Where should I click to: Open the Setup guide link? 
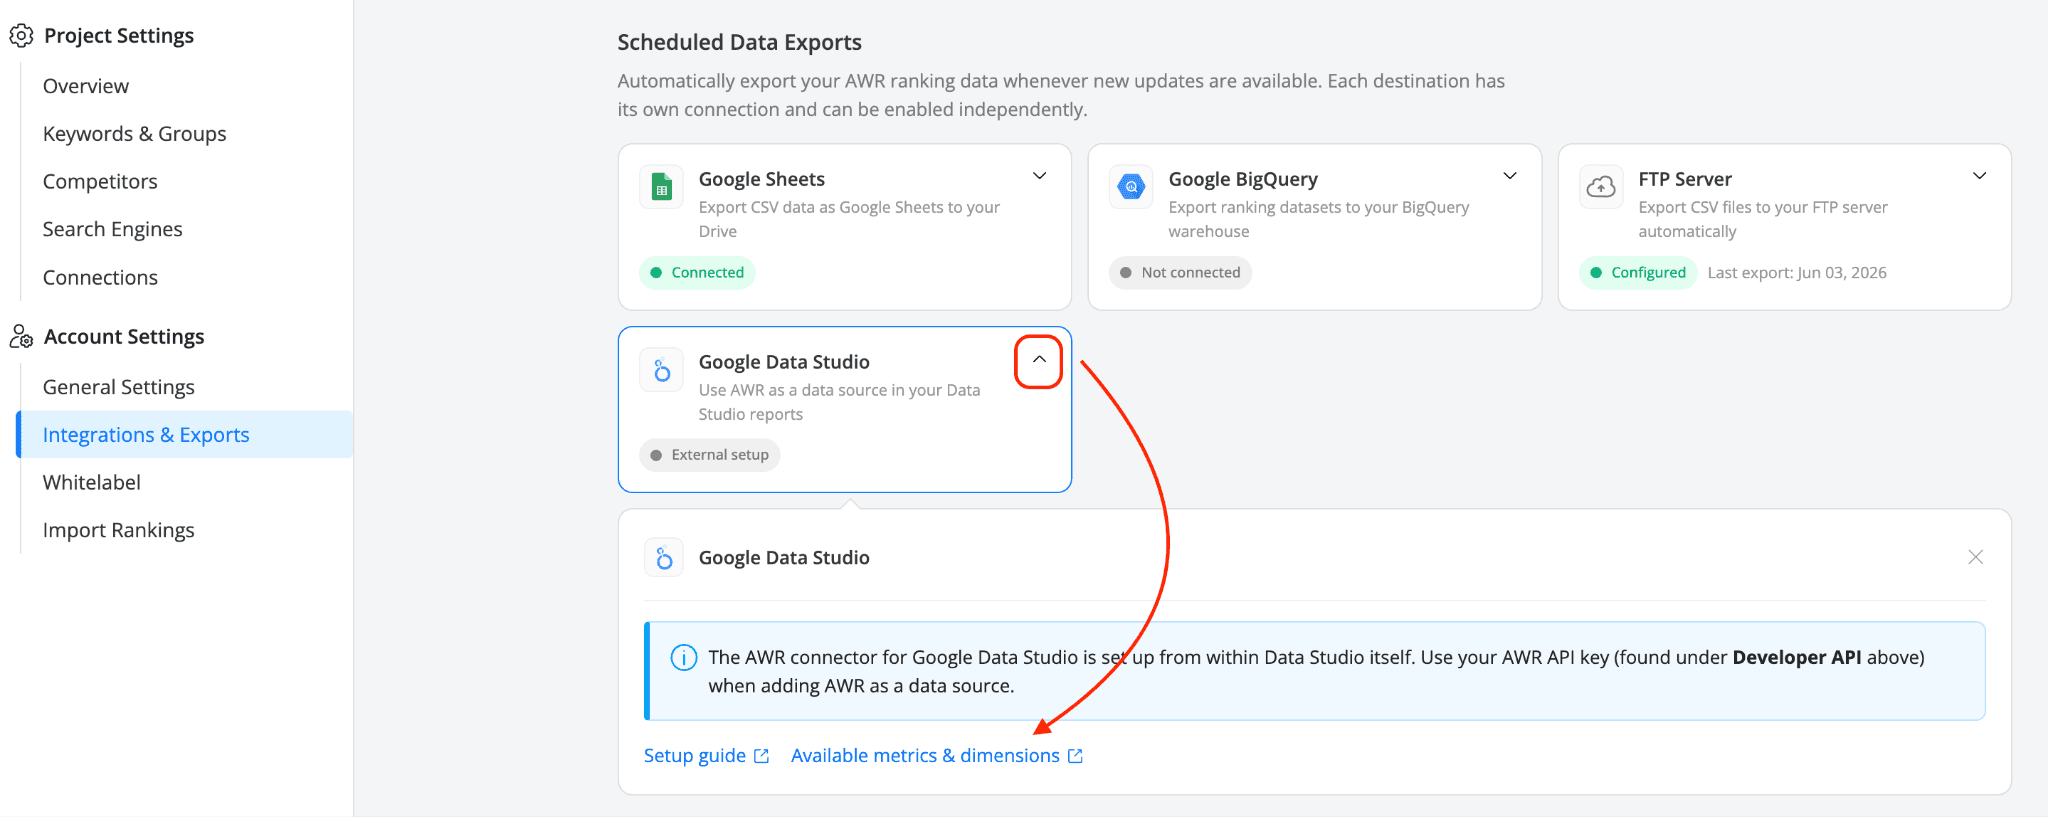pyautogui.click(x=695, y=756)
